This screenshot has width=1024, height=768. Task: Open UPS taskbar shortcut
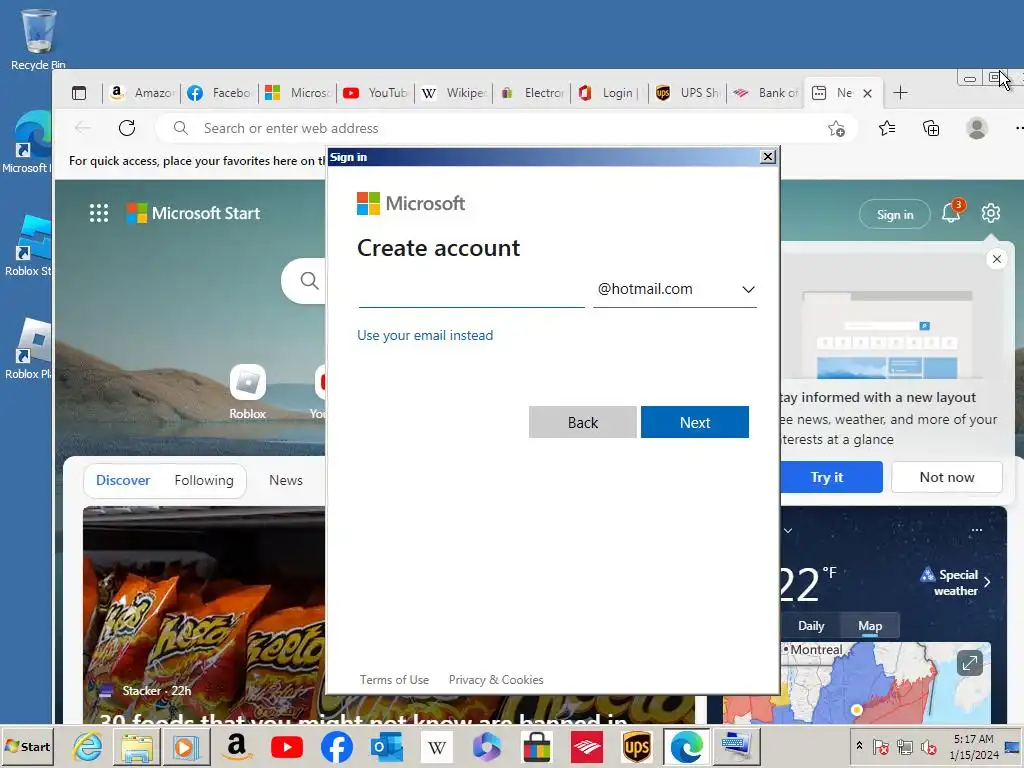pyautogui.click(x=637, y=747)
